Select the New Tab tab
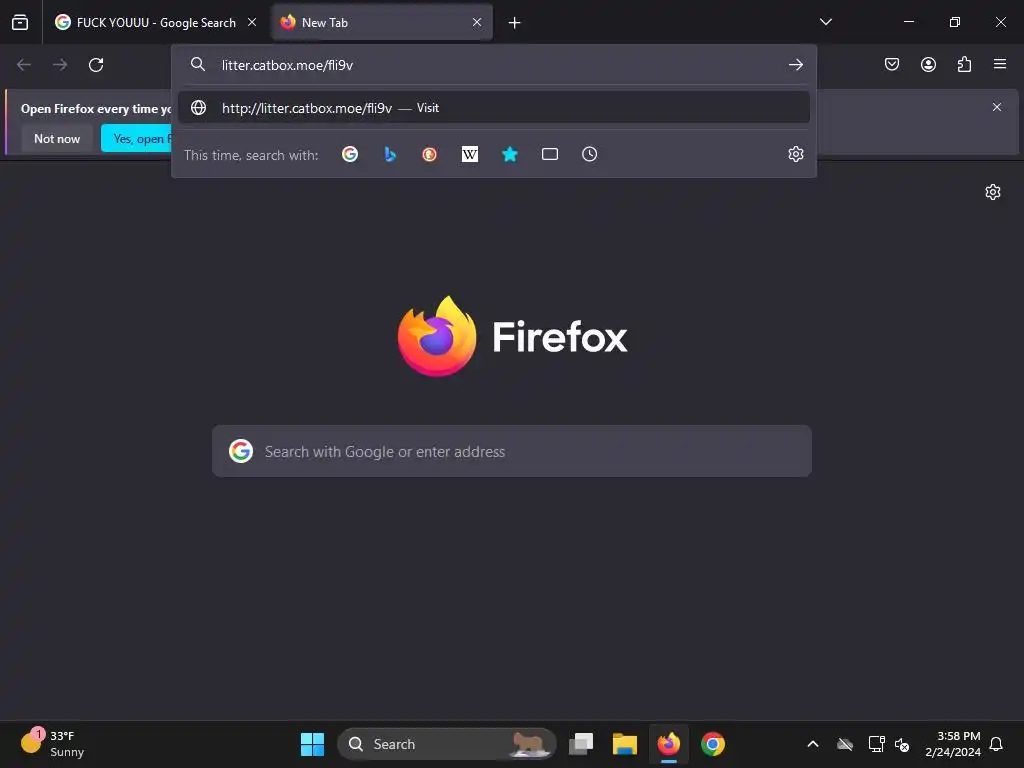This screenshot has height=768, width=1024. click(382, 22)
